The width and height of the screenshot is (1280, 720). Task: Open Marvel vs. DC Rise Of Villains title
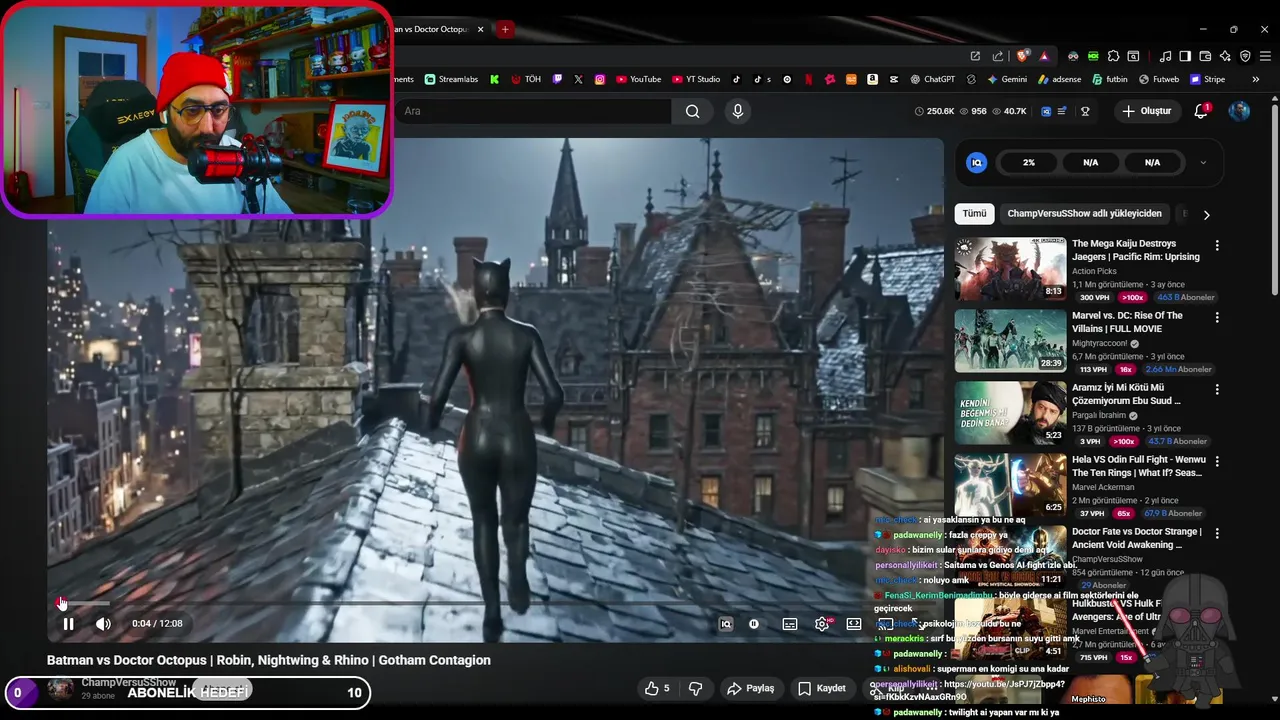[1127, 322]
